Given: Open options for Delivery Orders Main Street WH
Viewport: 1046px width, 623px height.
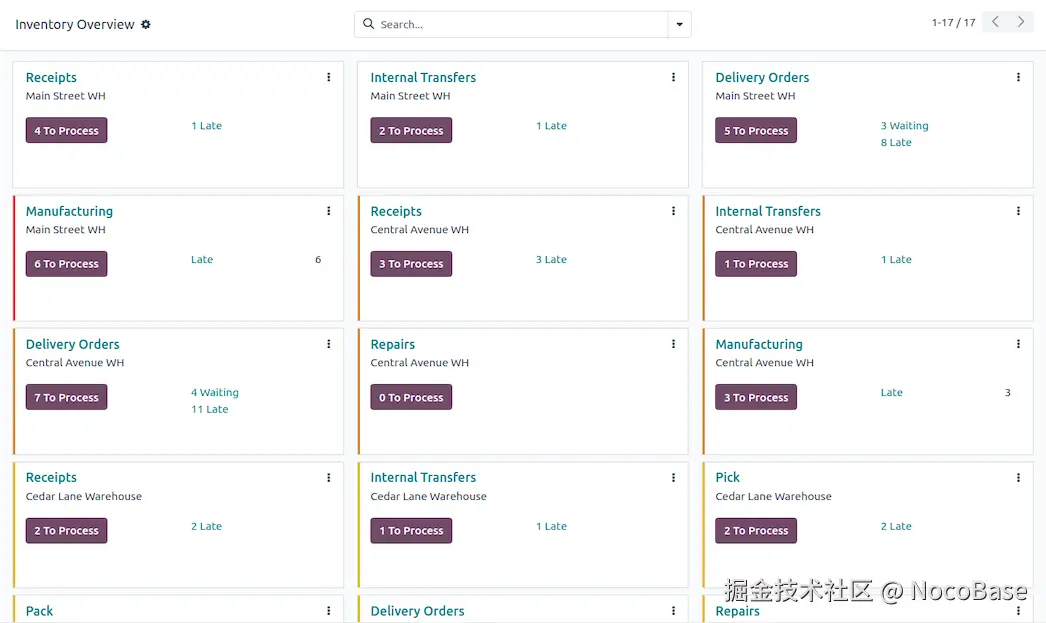Looking at the screenshot, I should tap(1018, 77).
